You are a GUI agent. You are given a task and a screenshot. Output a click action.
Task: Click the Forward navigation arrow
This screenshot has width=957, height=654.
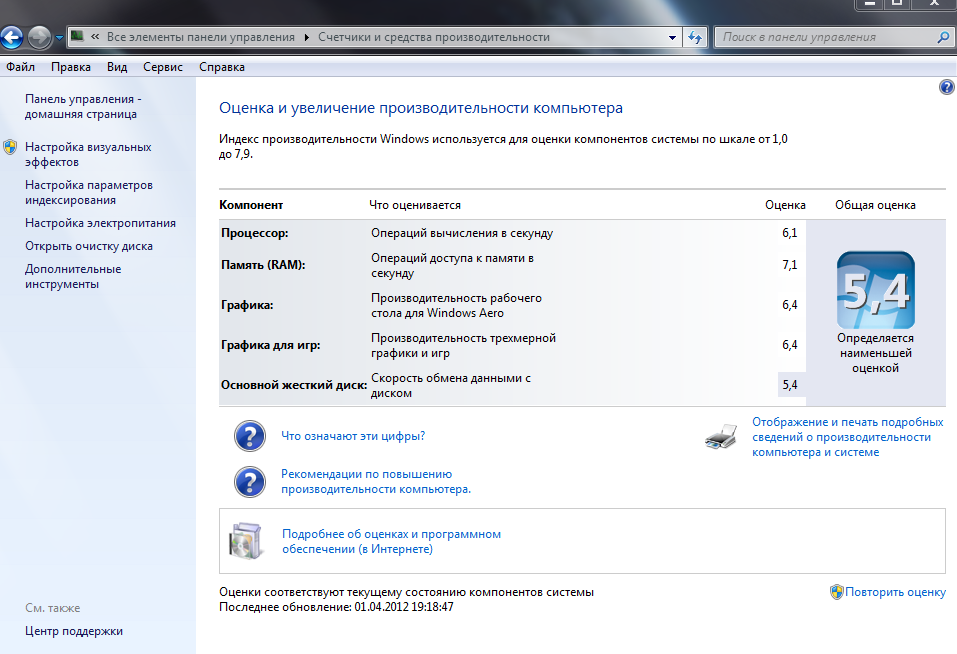click(40, 37)
